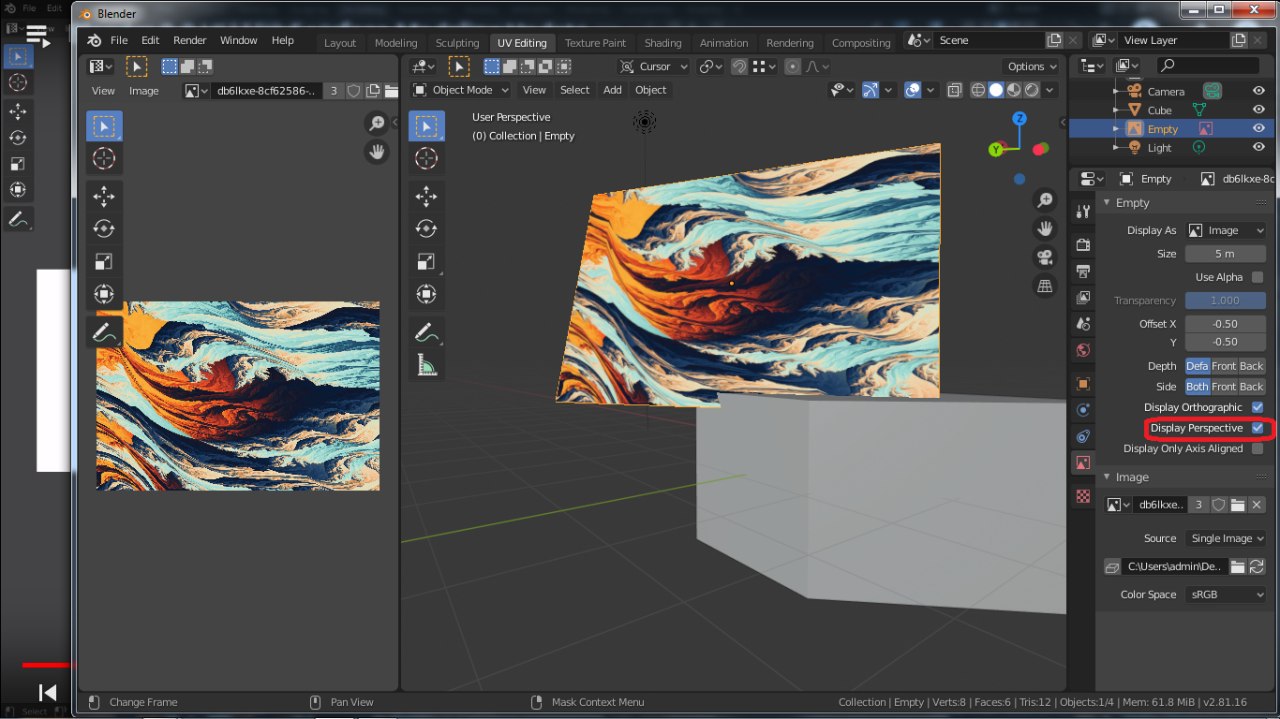The height and width of the screenshot is (719, 1280).
Task: Toggle Display Orthographic checkbox
Action: click(x=1258, y=407)
